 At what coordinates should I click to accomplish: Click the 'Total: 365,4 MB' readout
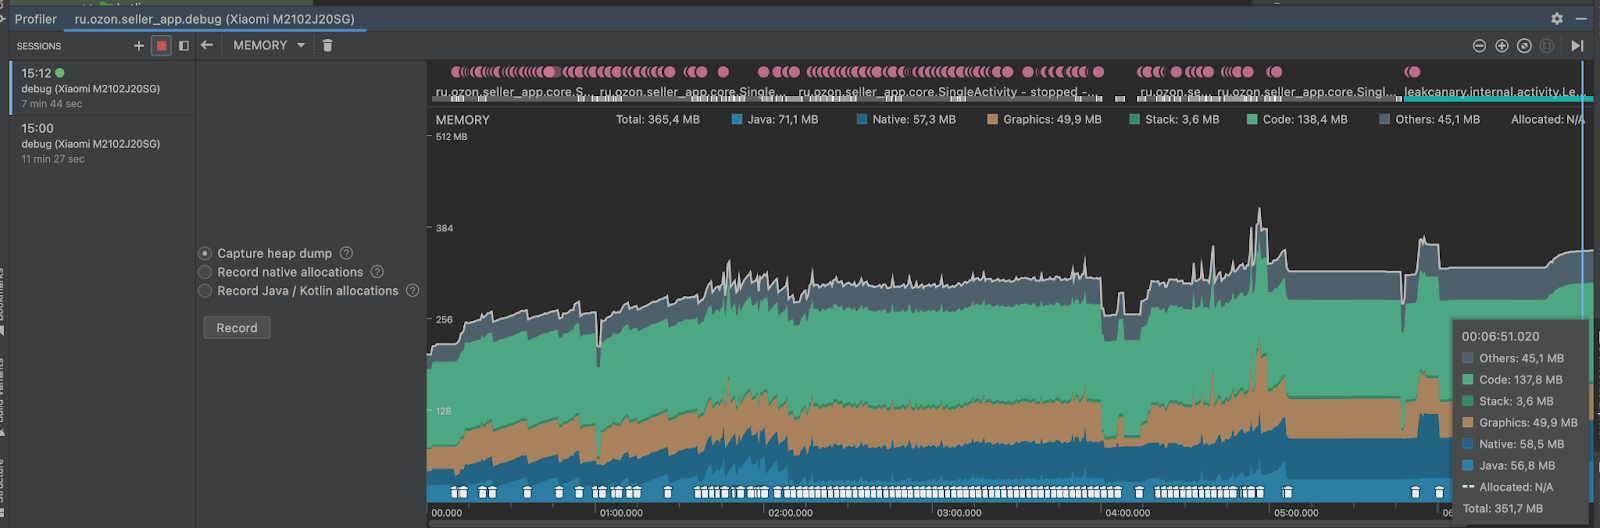pos(658,119)
